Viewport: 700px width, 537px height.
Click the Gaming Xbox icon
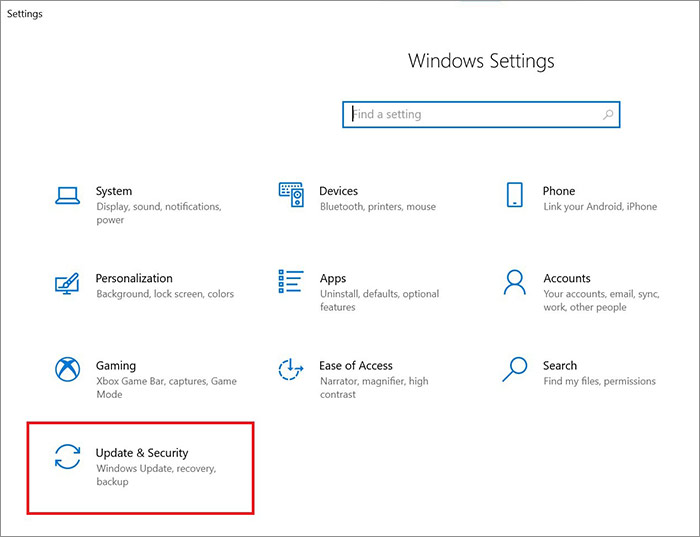pos(67,369)
